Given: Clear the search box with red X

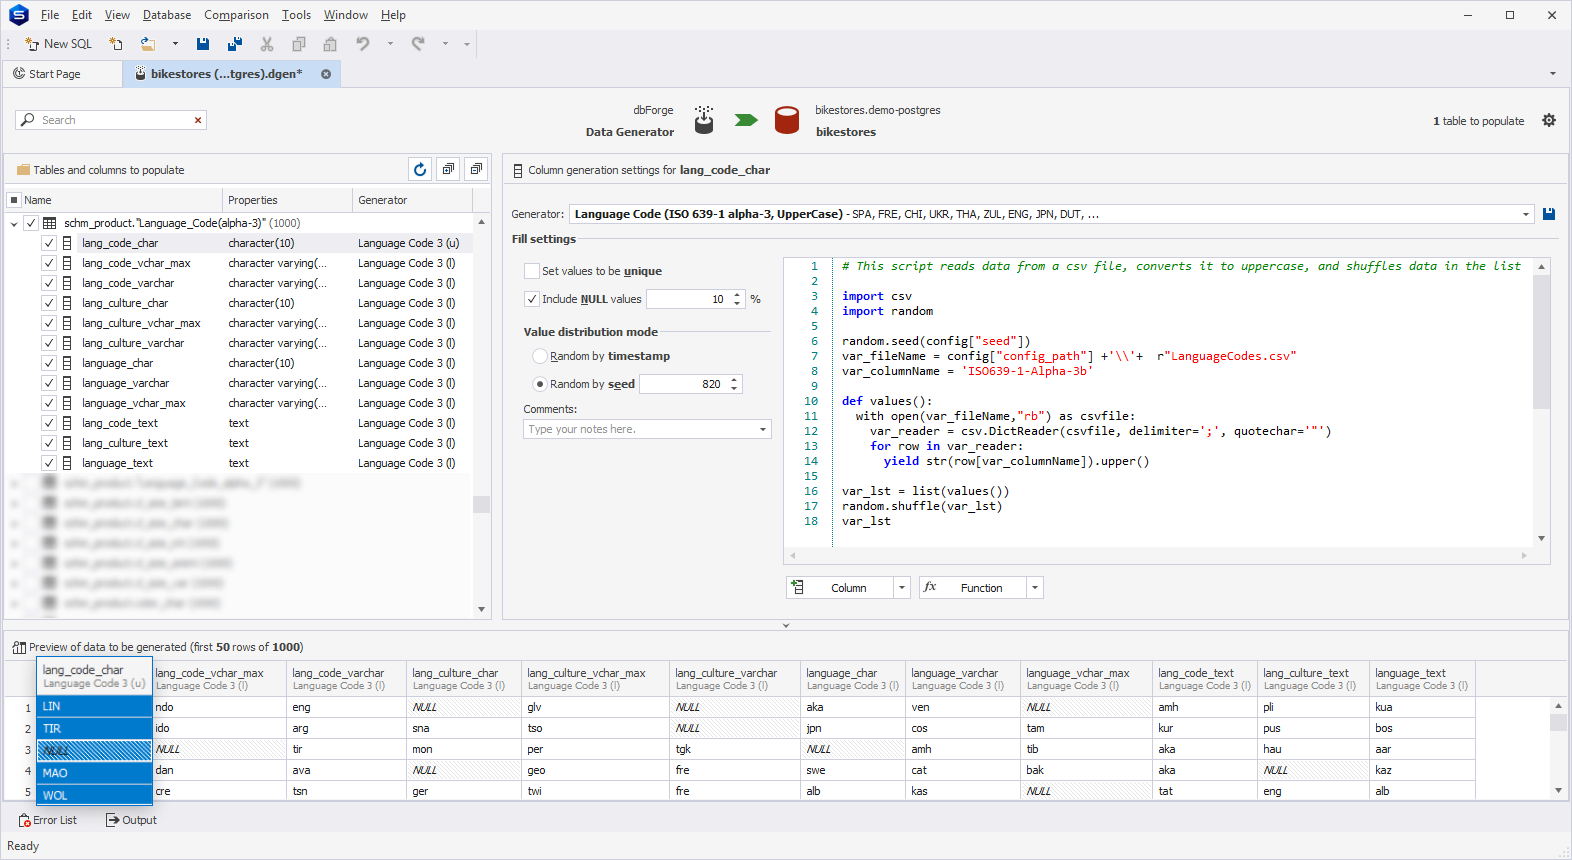Looking at the screenshot, I should (198, 120).
